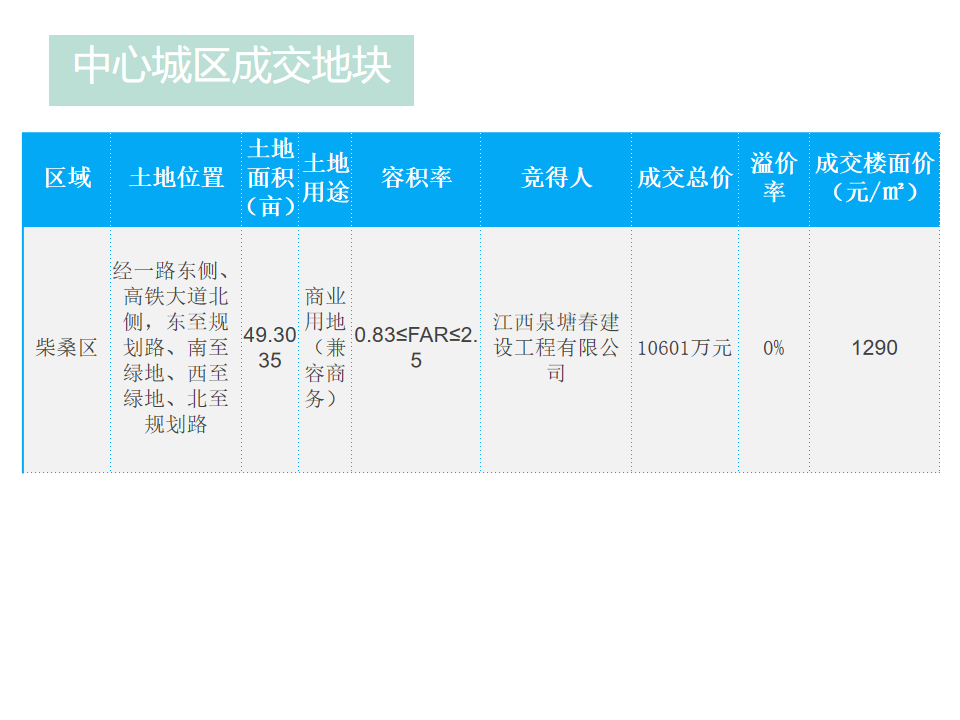Select the 0.83≤FAR≤2.5 cell
The width and height of the screenshot is (960, 720).
click(x=416, y=349)
